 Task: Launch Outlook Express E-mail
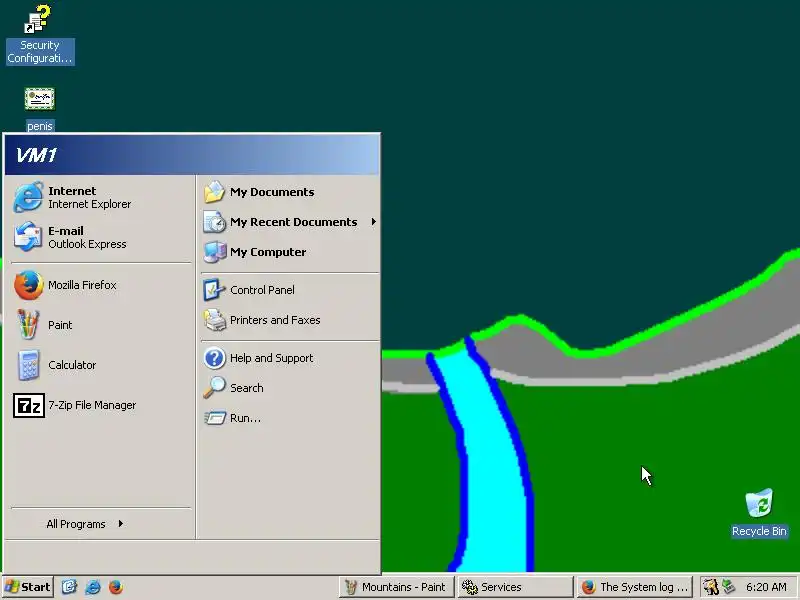click(x=101, y=237)
